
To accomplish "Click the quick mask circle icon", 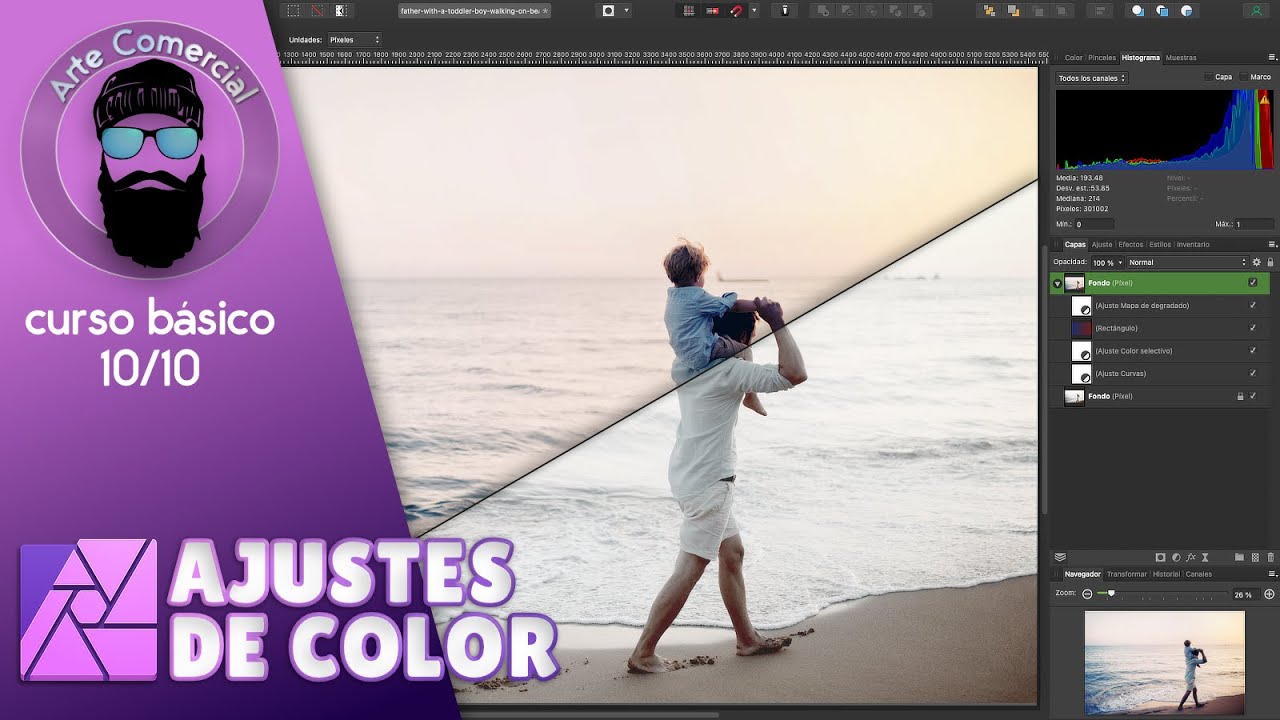I will (608, 10).
